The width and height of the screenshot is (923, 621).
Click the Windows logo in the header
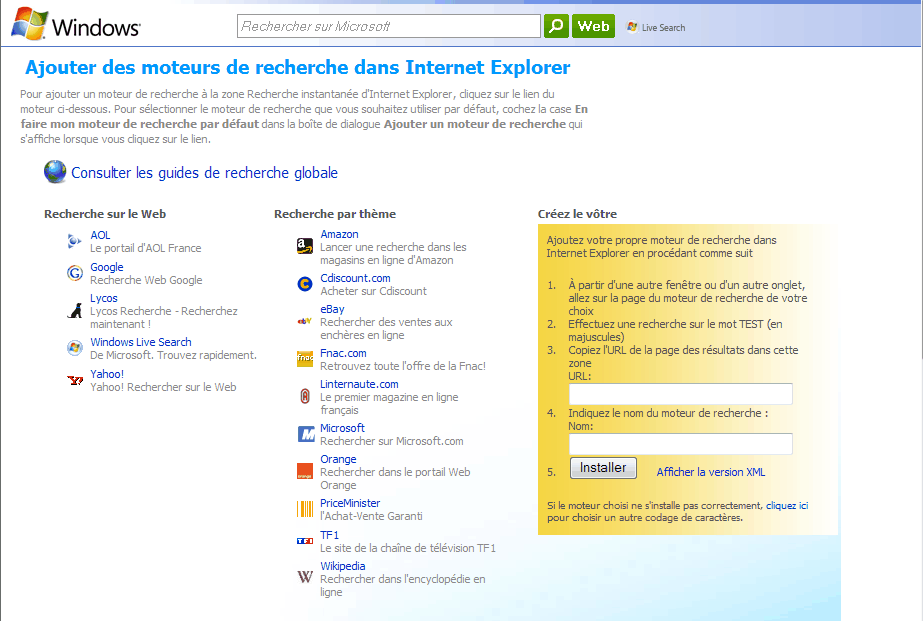tap(76, 24)
